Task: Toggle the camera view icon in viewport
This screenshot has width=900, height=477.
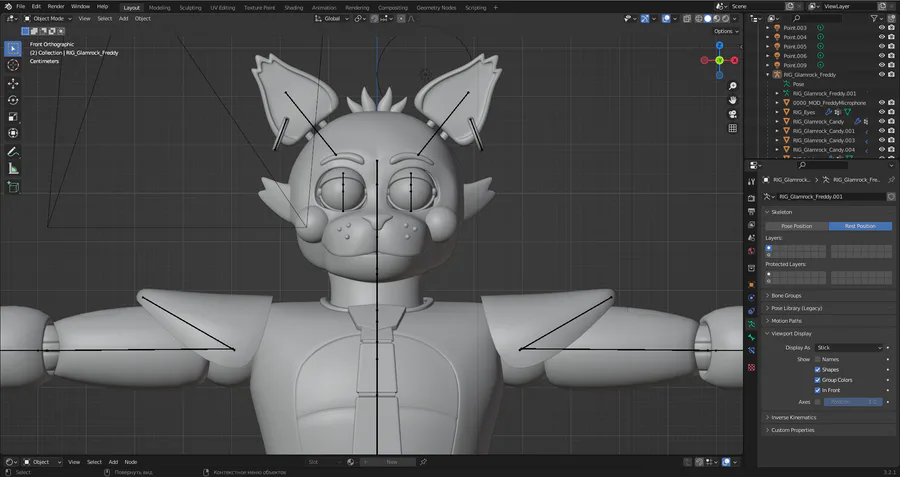Action: click(x=732, y=114)
